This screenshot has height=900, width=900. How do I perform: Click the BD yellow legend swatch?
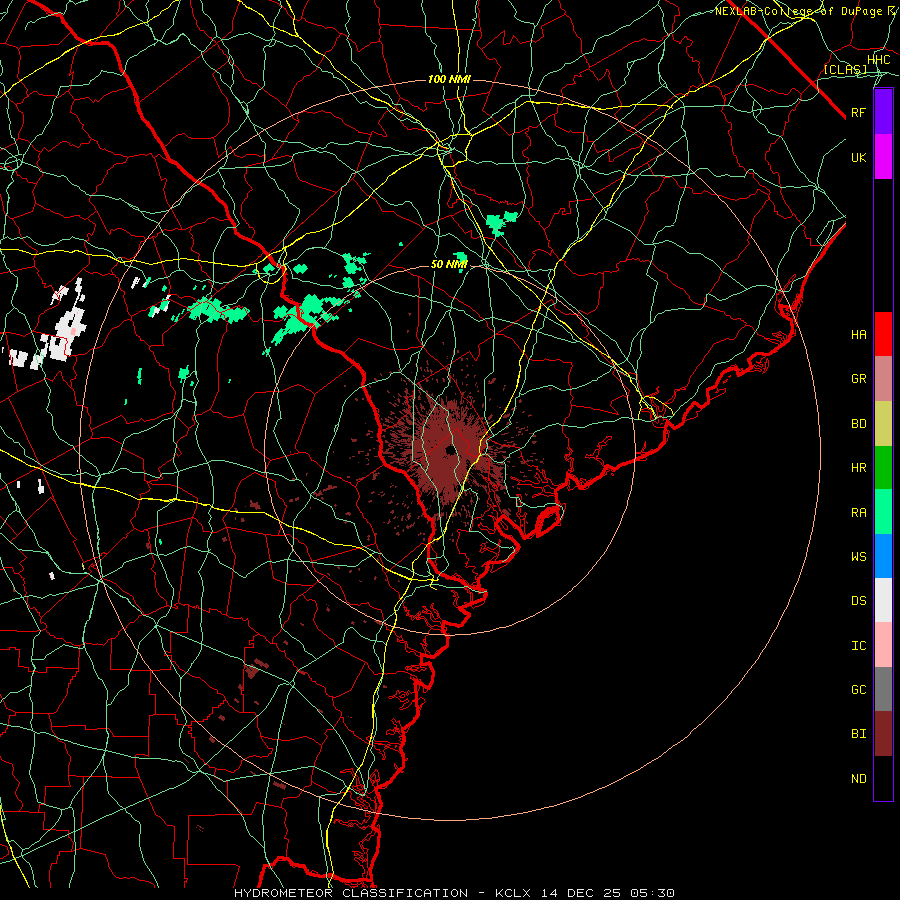pos(883,424)
